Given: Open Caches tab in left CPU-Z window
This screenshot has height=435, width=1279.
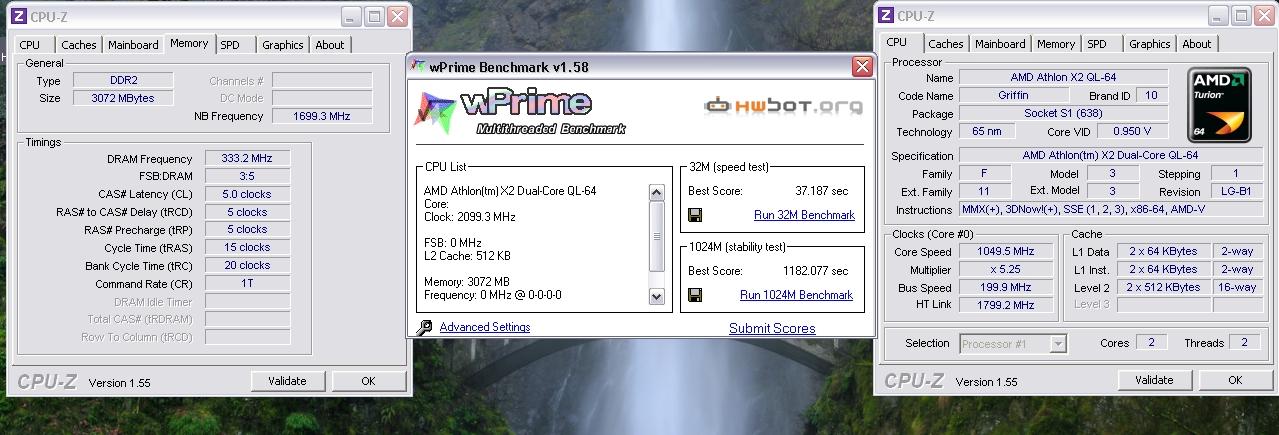Looking at the screenshot, I should (79, 45).
